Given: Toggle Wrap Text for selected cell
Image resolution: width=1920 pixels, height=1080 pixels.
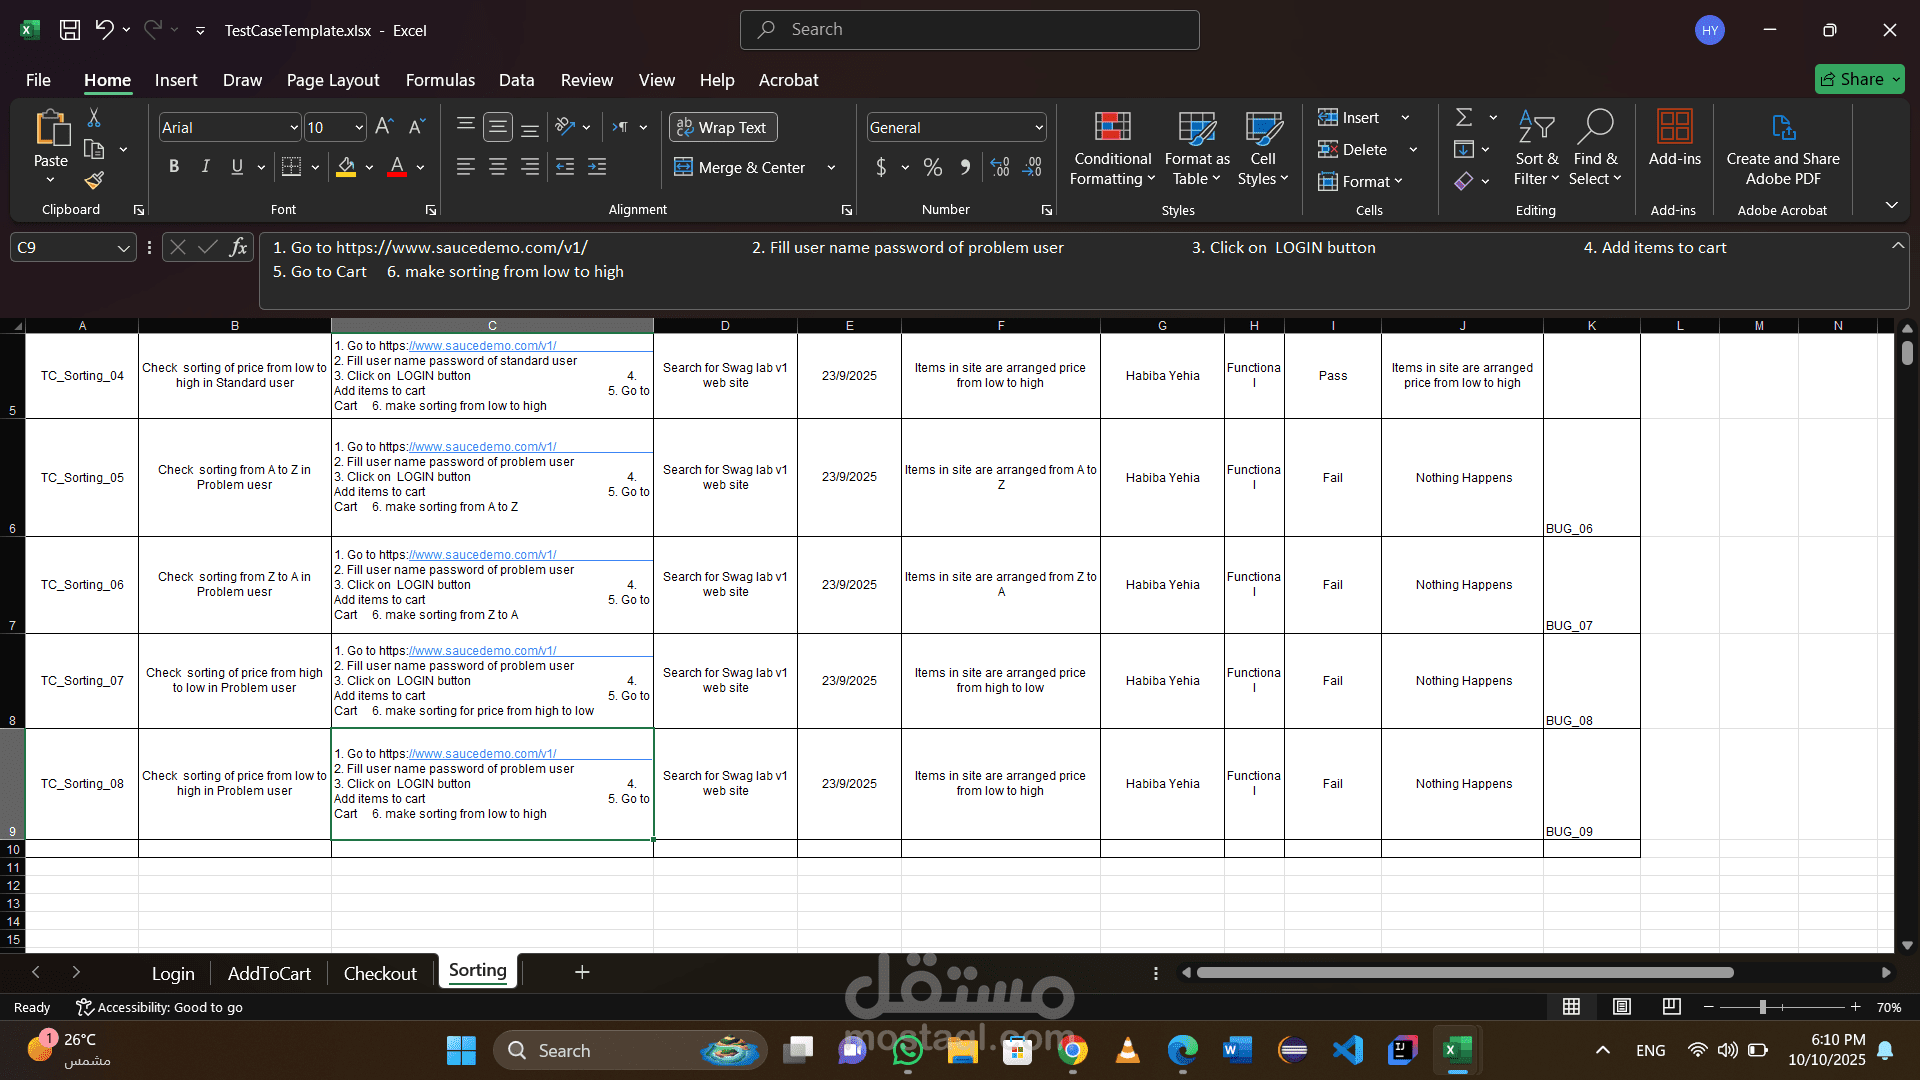Looking at the screenshot, I should [722, 127].
